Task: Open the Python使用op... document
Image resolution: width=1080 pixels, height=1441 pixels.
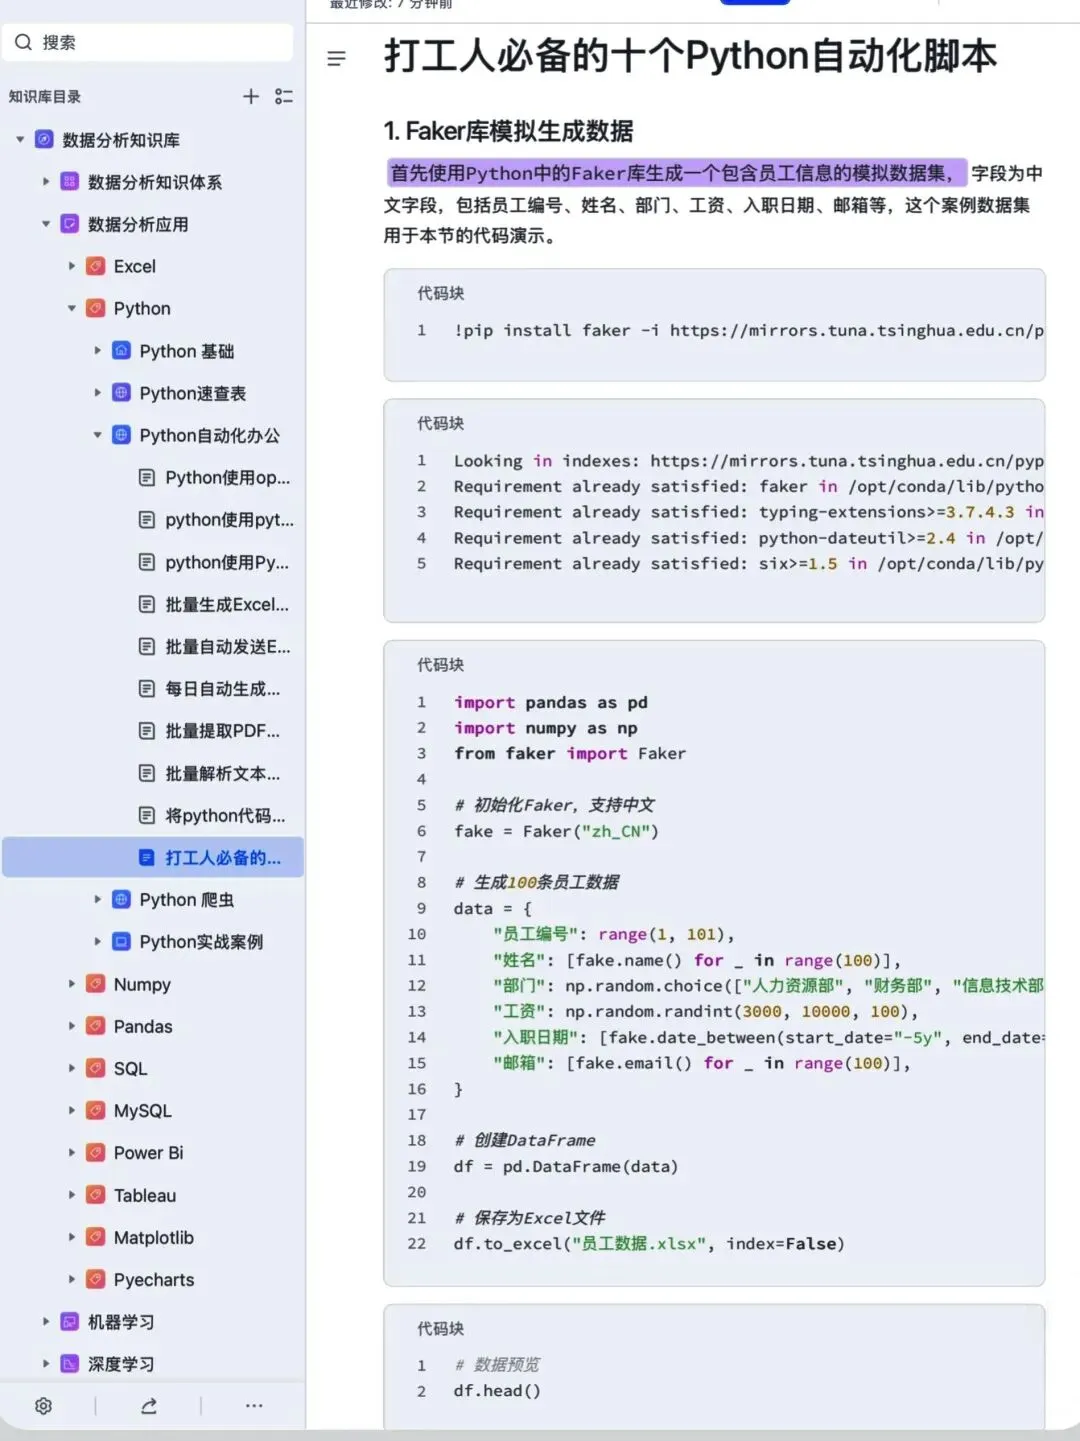Action: click(228, 477)
